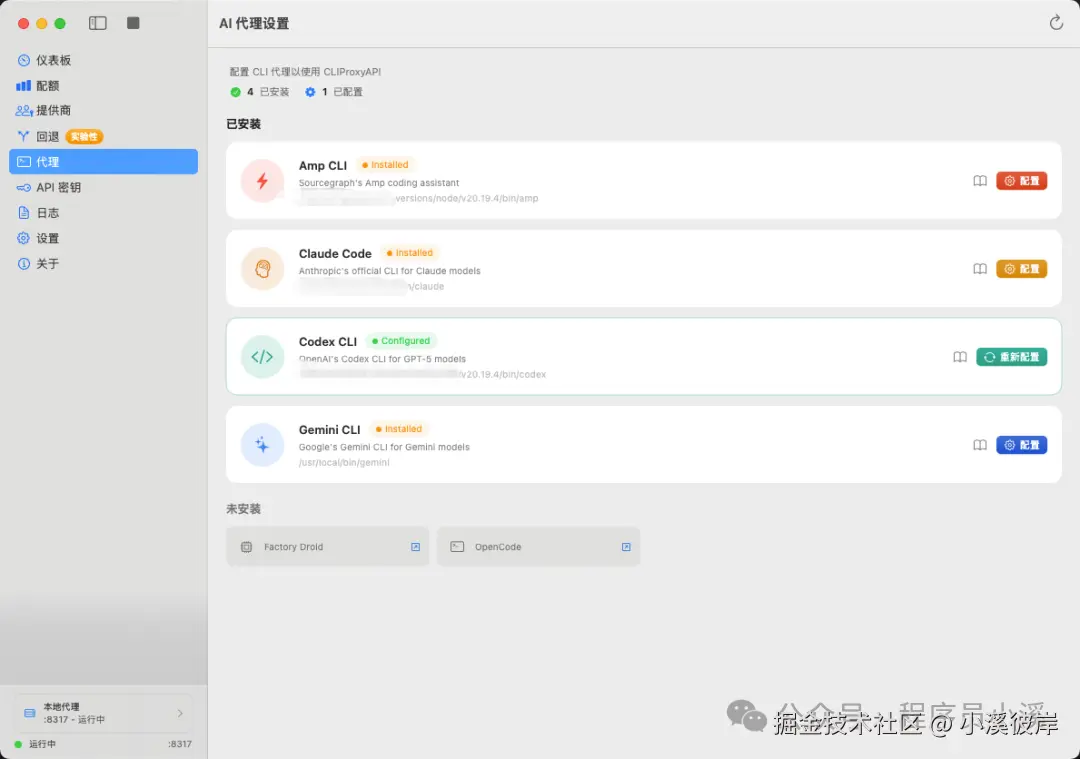Click the Claude Code title text
Viewport: 1080px width, 759px height.
[x=335, y=253]
